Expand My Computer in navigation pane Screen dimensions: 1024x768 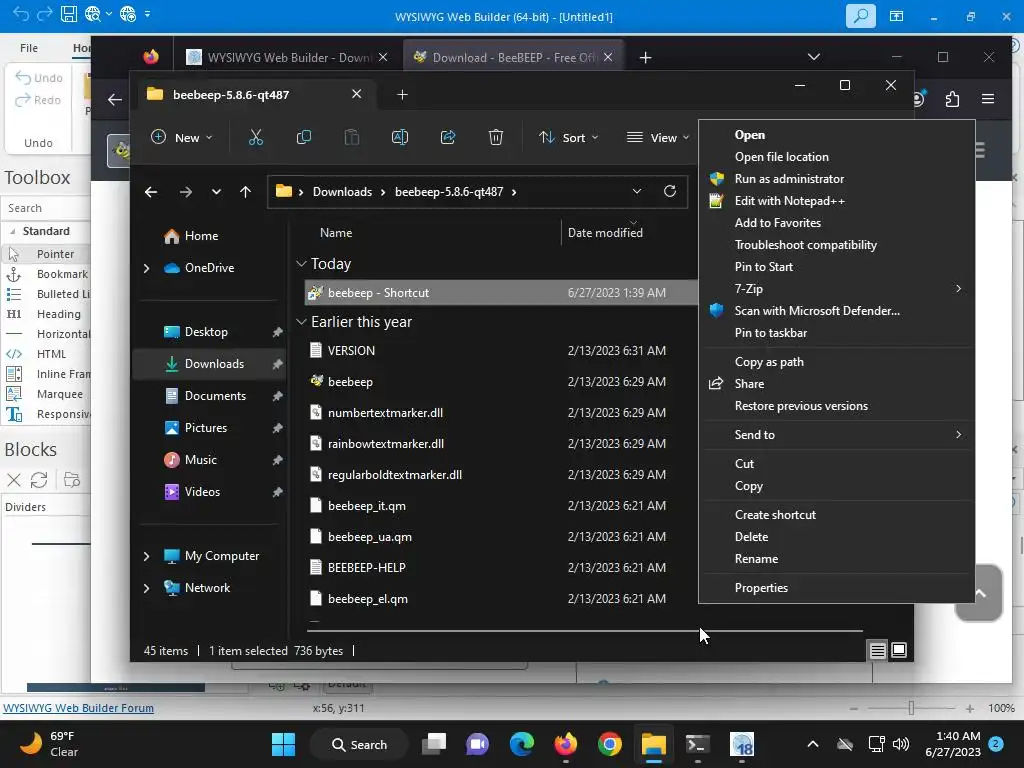point(146,556)
